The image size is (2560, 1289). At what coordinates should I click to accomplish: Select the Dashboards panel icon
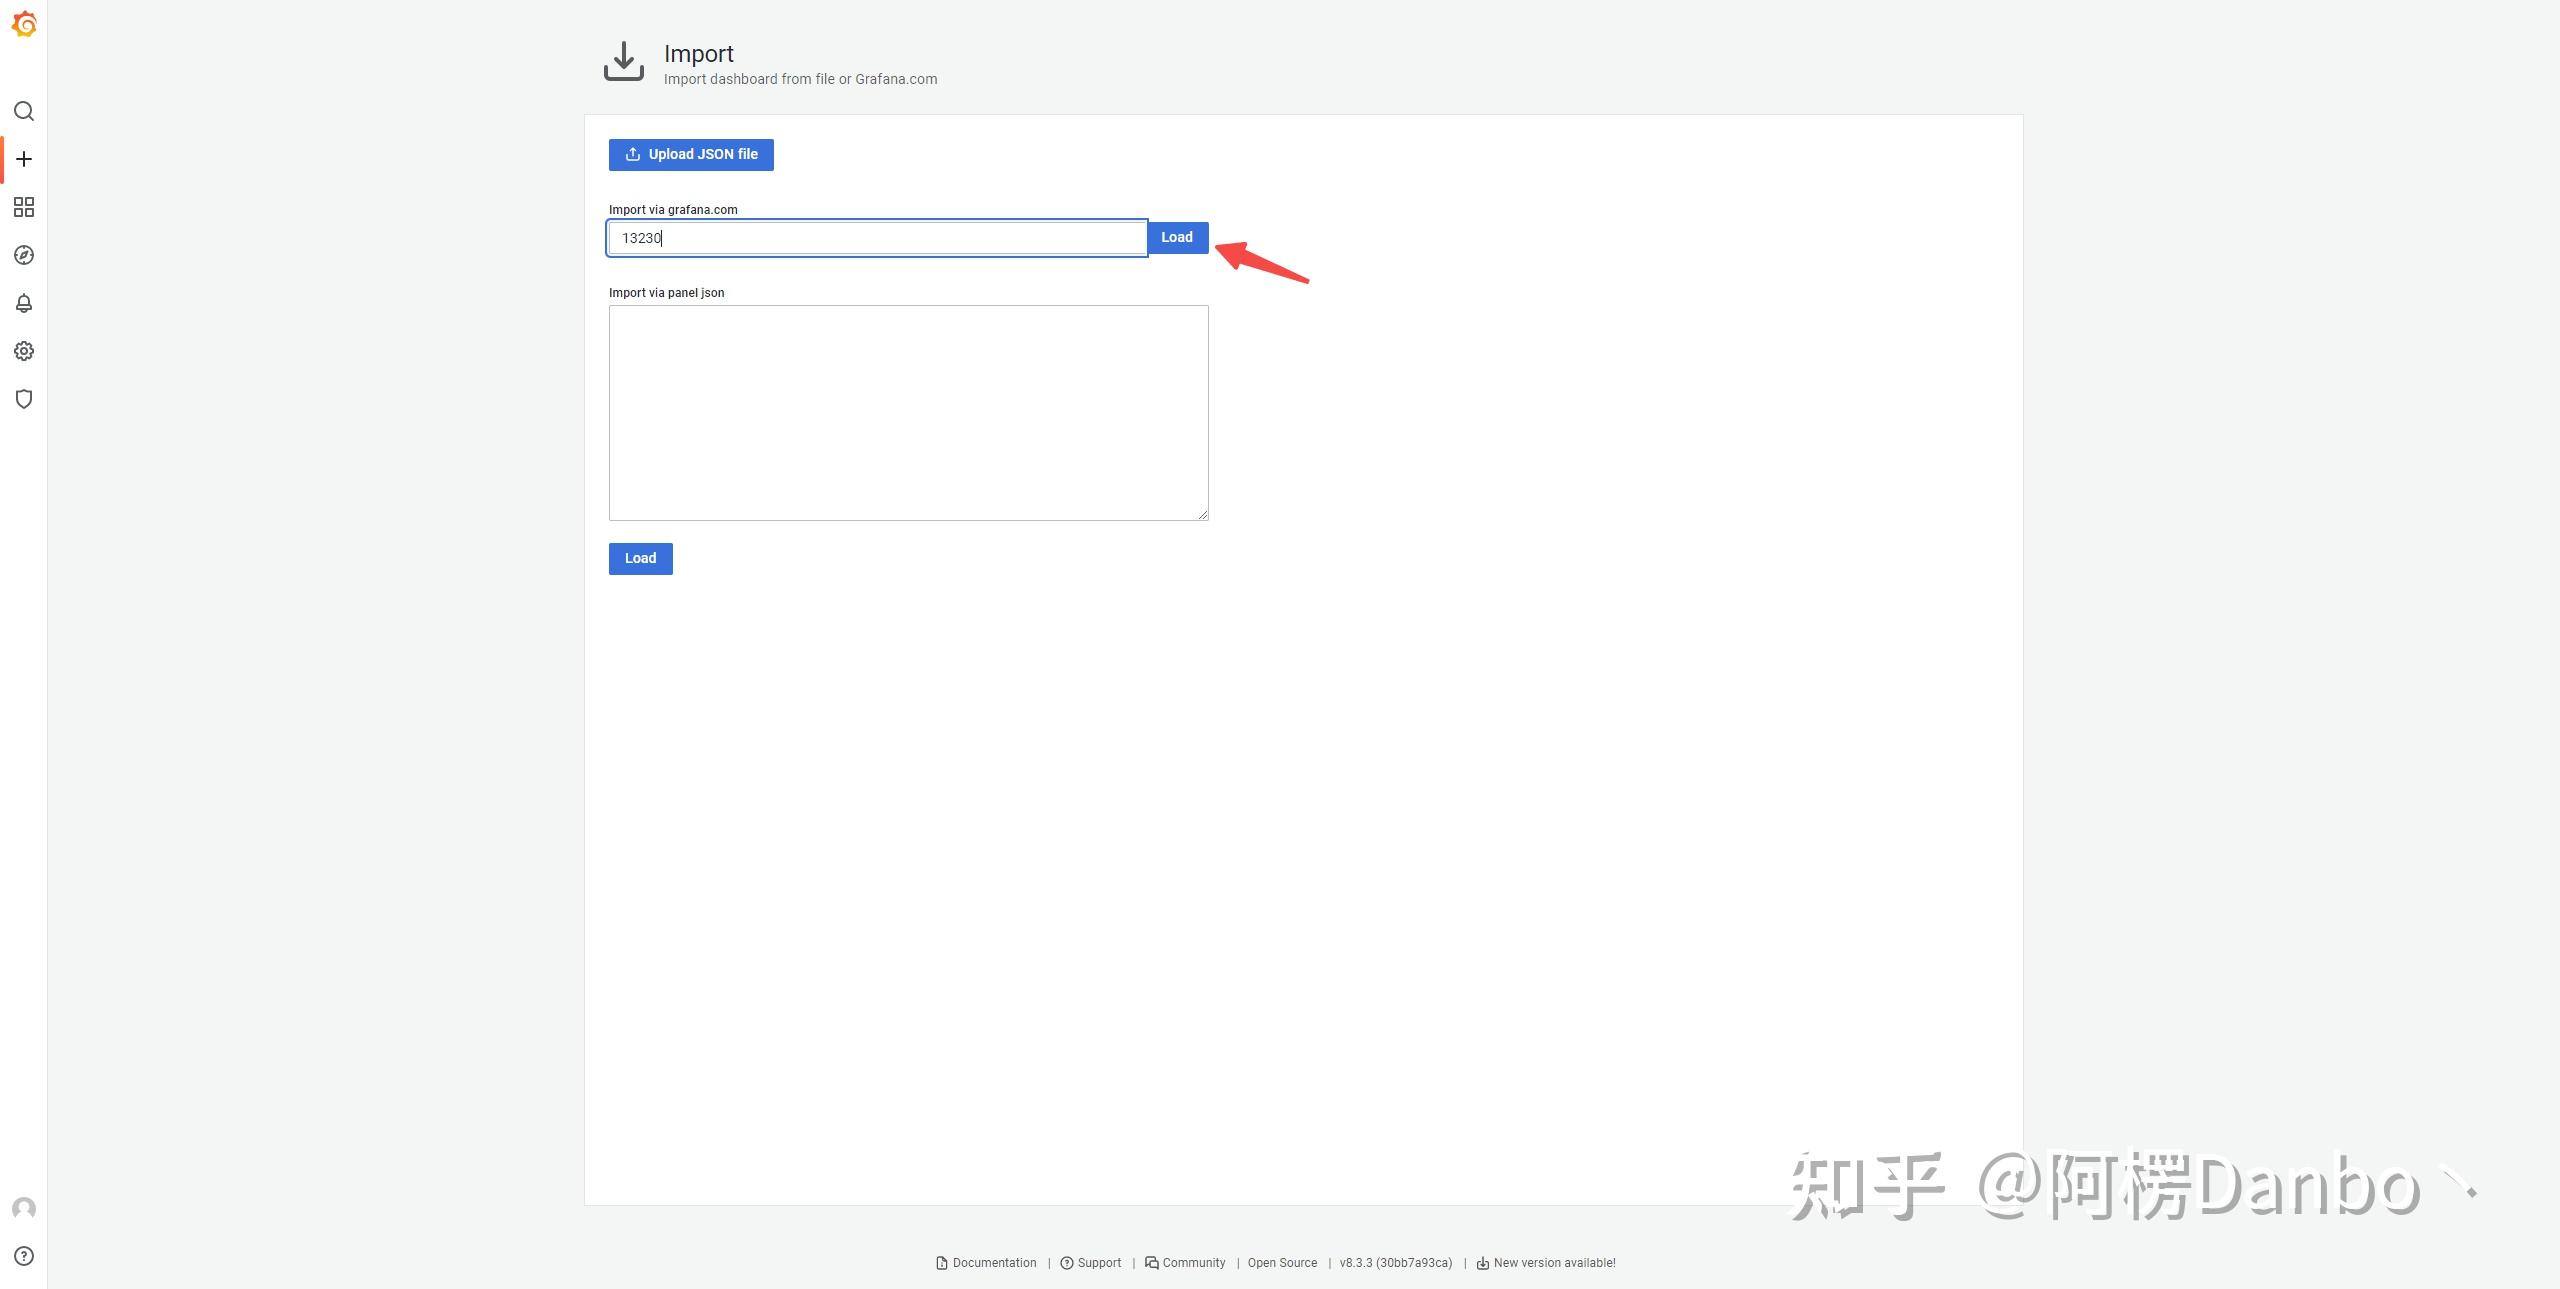click(24, 207)
